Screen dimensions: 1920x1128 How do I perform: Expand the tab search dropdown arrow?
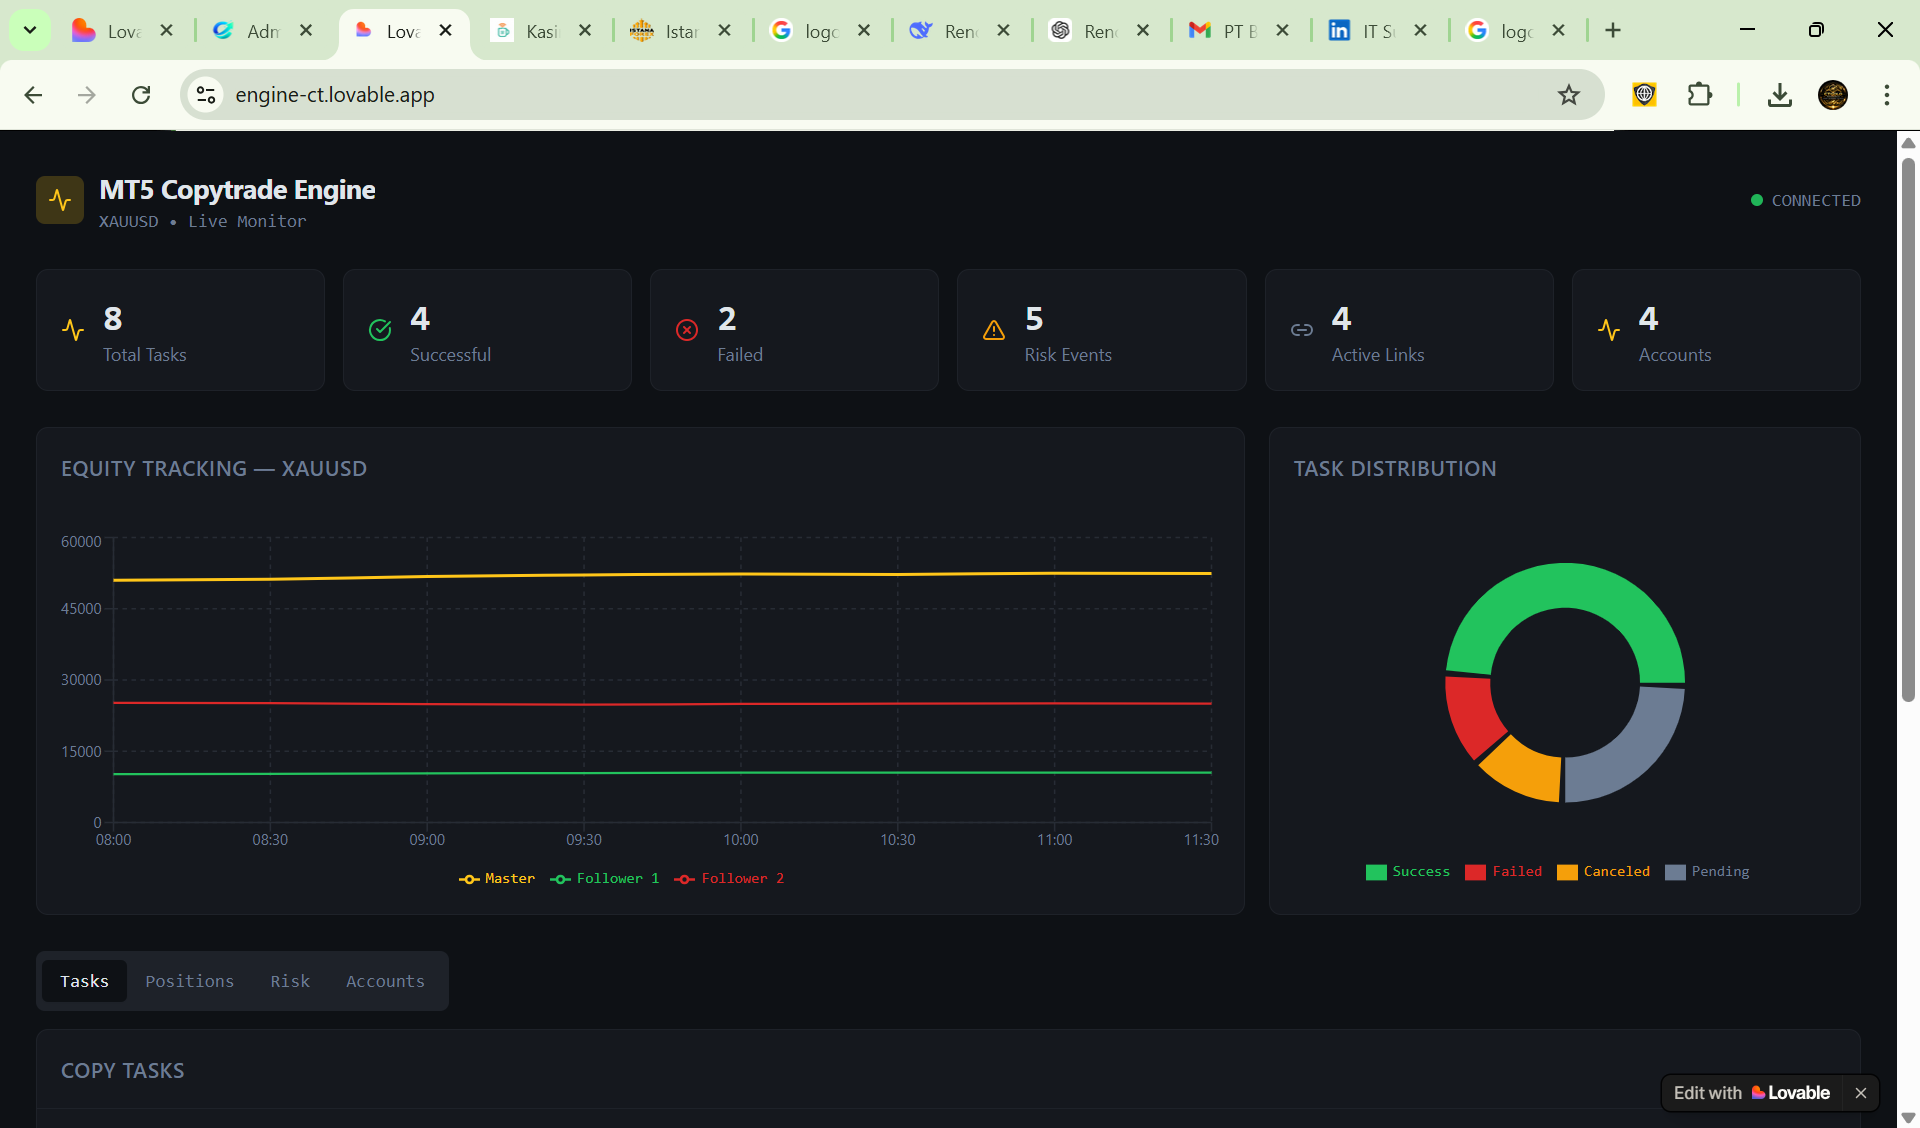tap(30, 30)
